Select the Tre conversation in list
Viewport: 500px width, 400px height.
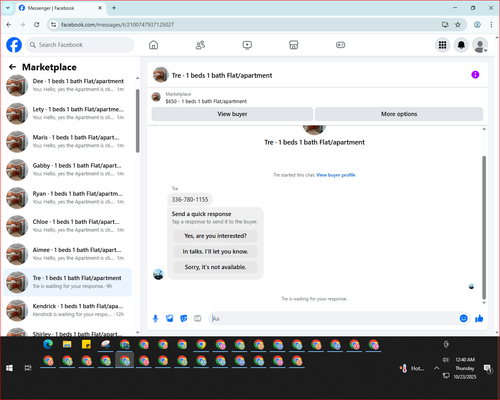coord(68,282)
